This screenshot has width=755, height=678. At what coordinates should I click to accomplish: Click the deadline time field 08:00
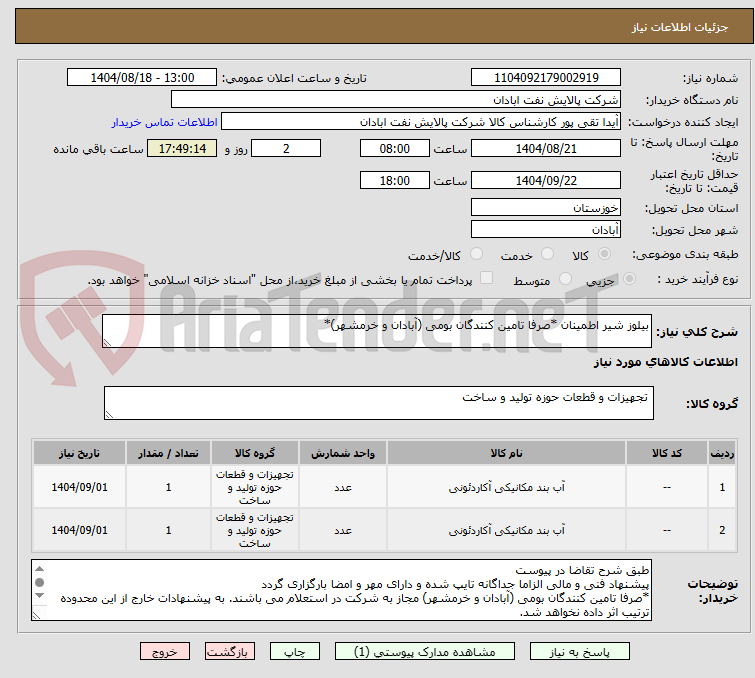point(395,148)
